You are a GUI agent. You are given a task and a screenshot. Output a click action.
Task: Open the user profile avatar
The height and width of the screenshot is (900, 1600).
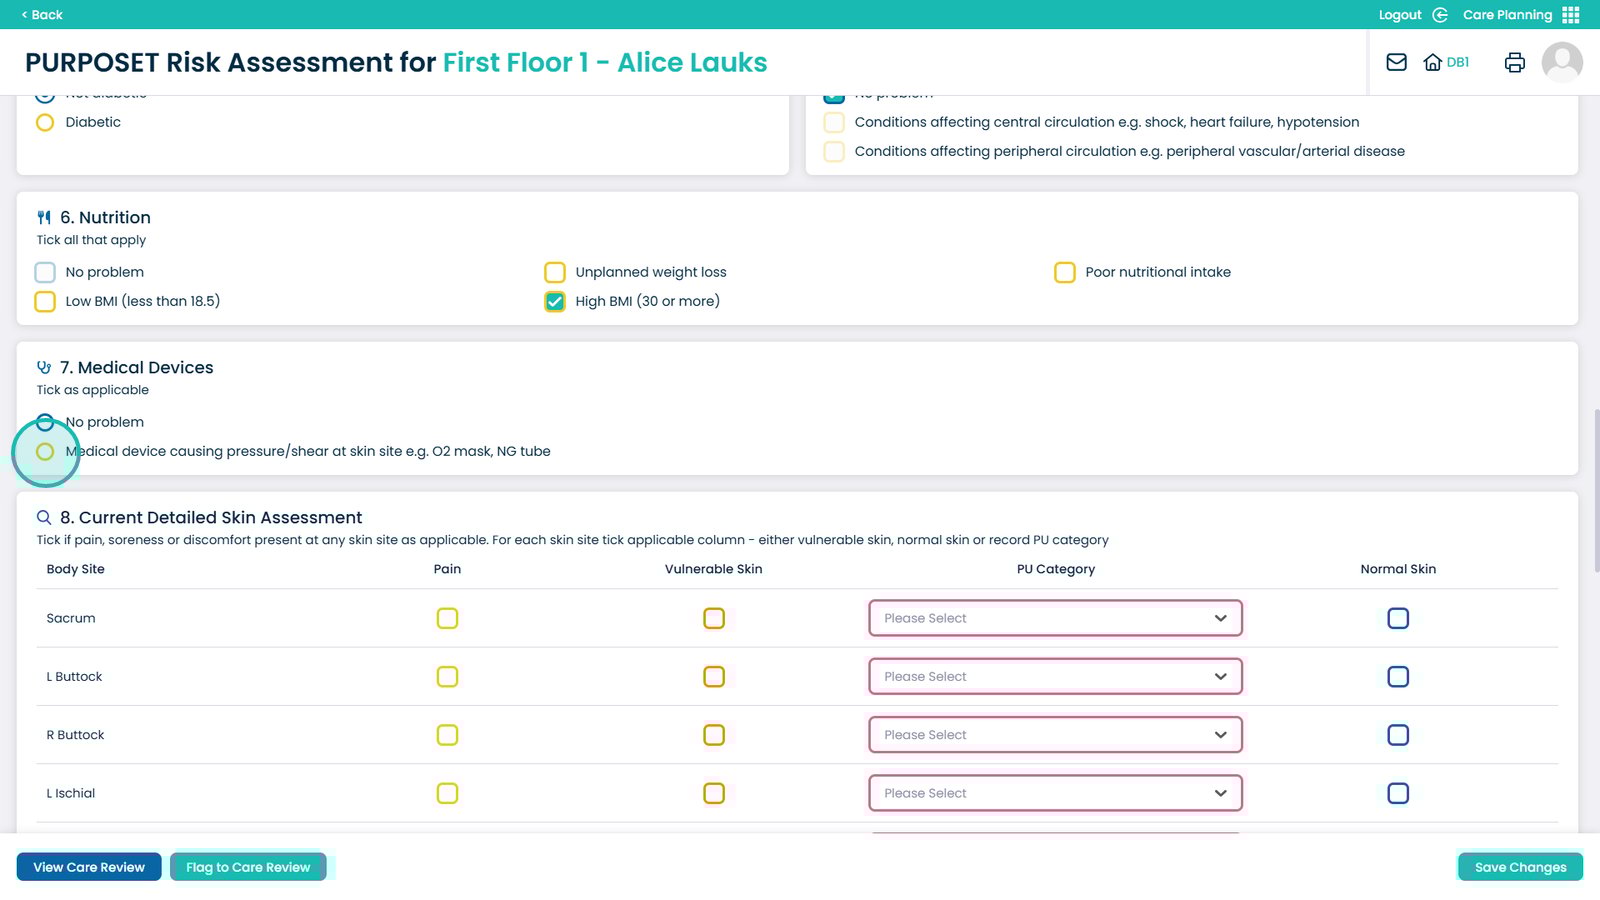point(1561,62)
